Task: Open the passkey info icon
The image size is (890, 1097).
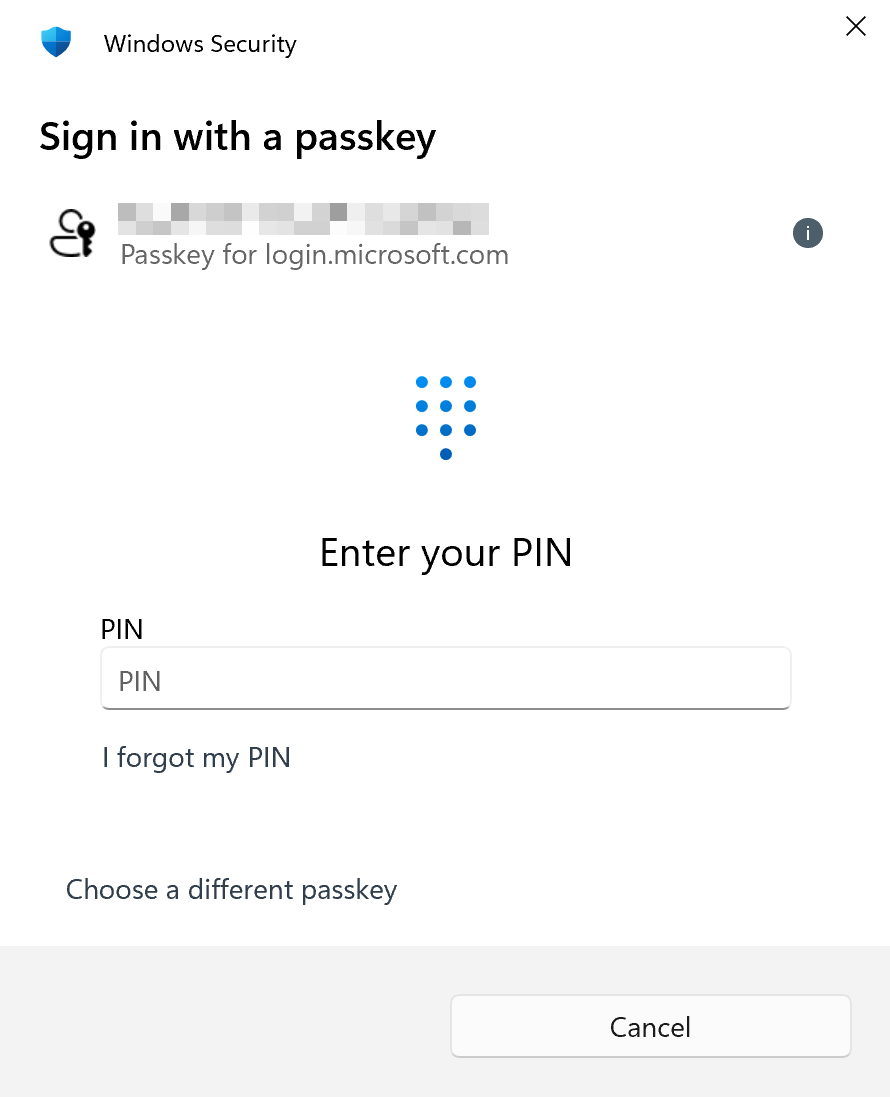Action: (x=807, y=234)
